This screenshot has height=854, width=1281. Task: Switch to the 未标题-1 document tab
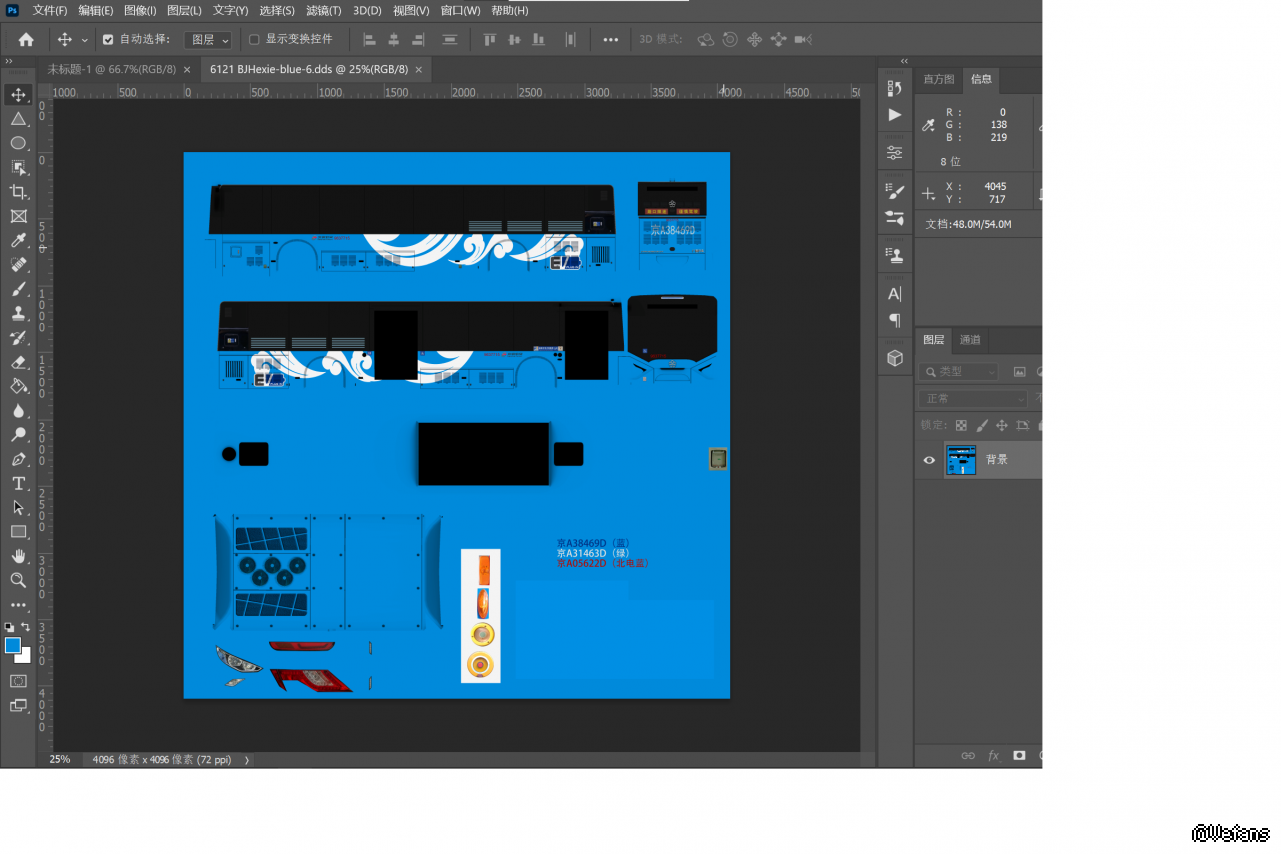point(112,69)
